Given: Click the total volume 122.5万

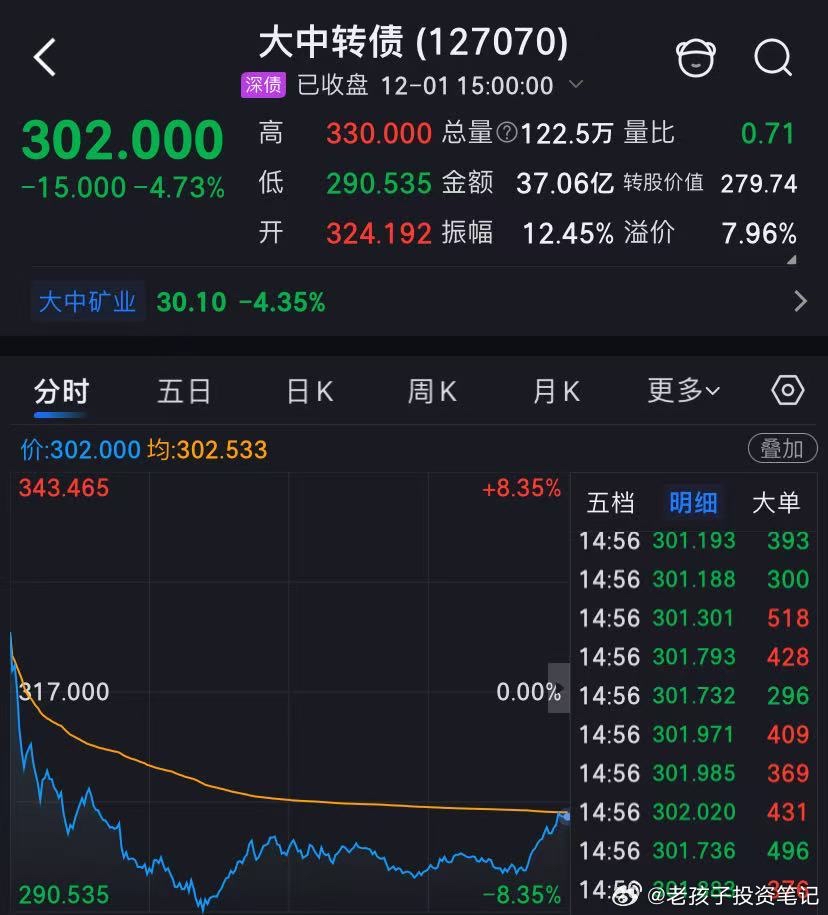Looking at the screenshot, I should (x=567, y=134).
